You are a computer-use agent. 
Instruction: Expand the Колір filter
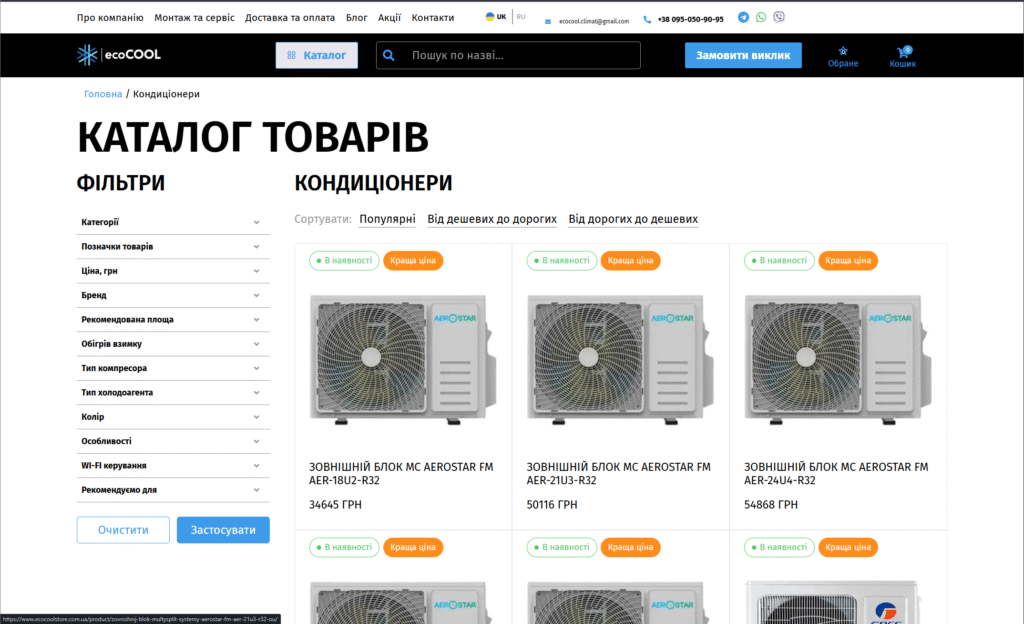point(173,417)
